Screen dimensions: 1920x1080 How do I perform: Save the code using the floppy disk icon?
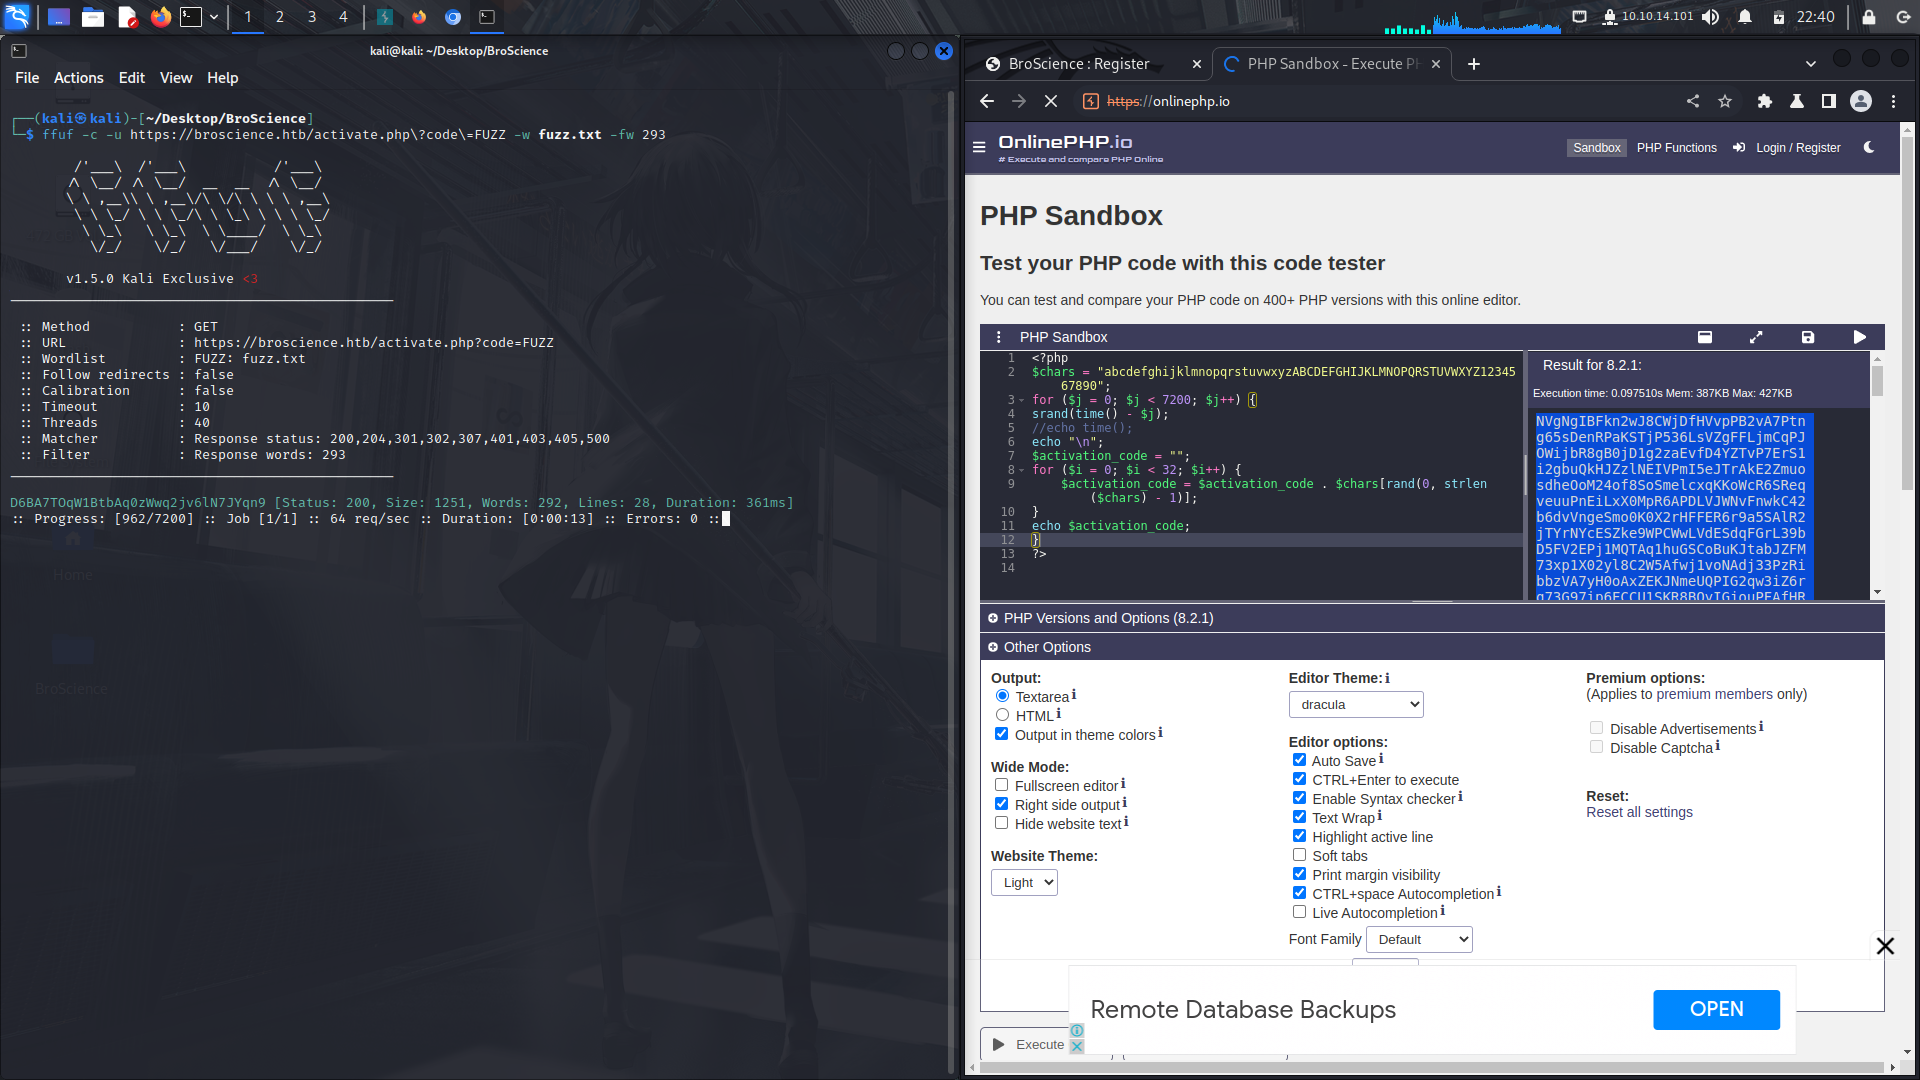pos(1807,337)
